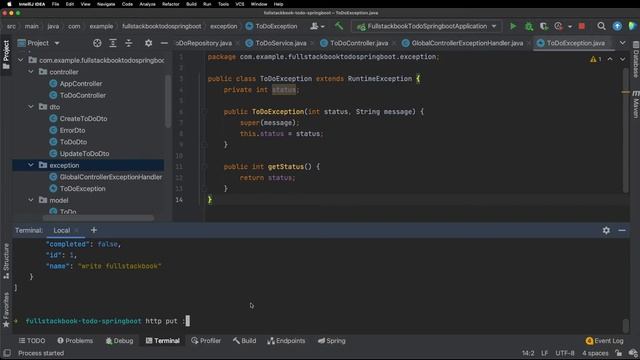Open the Refactor menu
The image size is (640, 360).
[x=171, y=4]
